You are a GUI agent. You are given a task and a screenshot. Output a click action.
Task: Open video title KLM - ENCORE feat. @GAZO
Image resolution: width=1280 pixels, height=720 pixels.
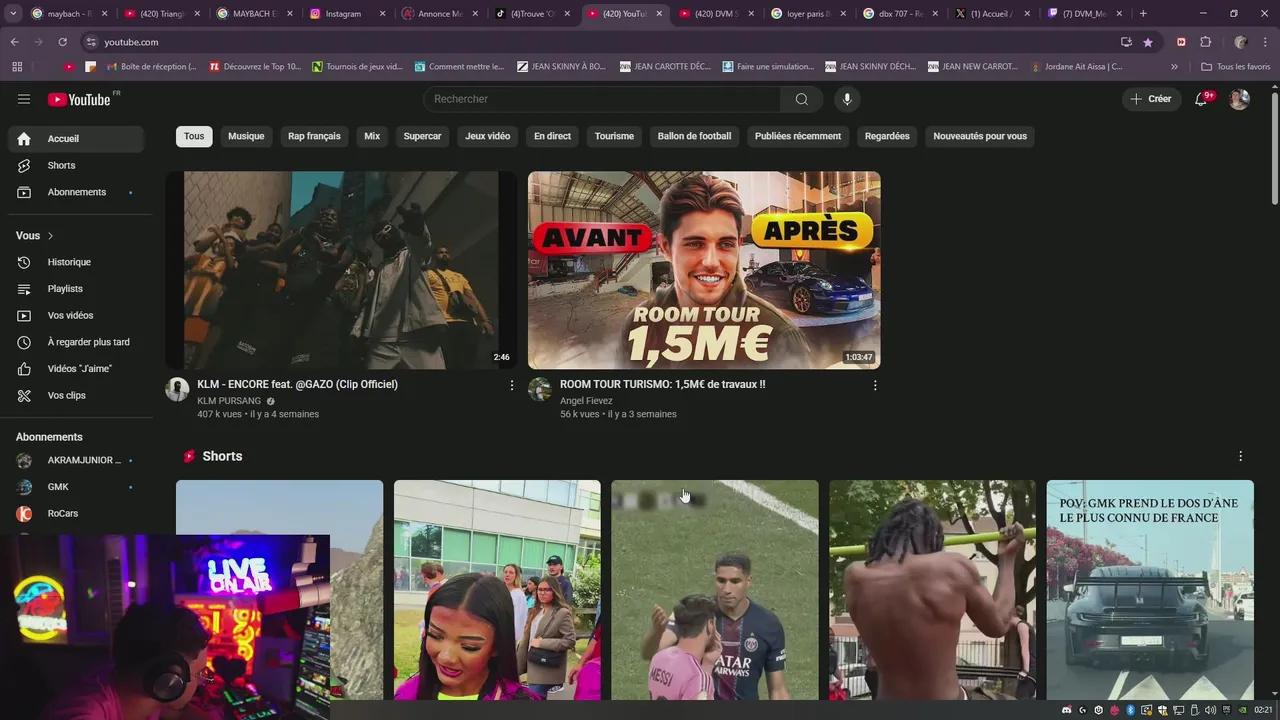297,384
